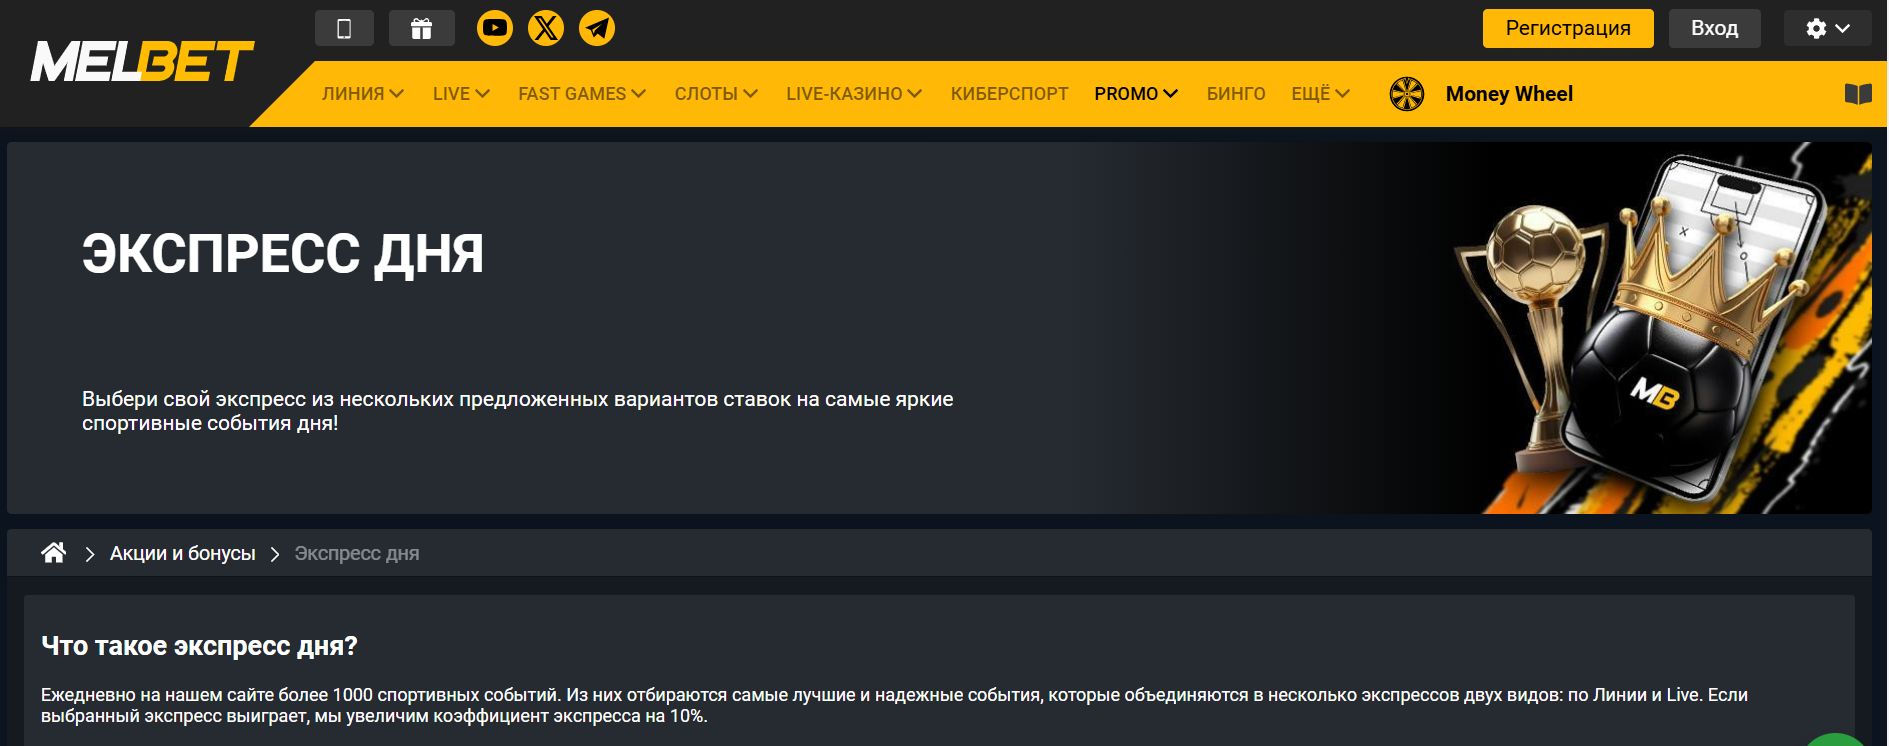This screenshot has height=746, width=1889.
Task: Expand the LIVE menu dropdown
Action: point(460,94)
